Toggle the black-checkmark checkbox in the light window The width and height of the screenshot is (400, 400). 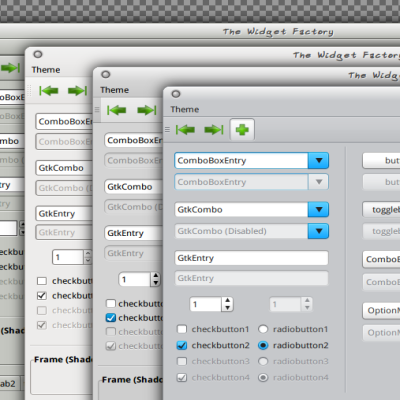pyautogui.click(x=42, y=295)
